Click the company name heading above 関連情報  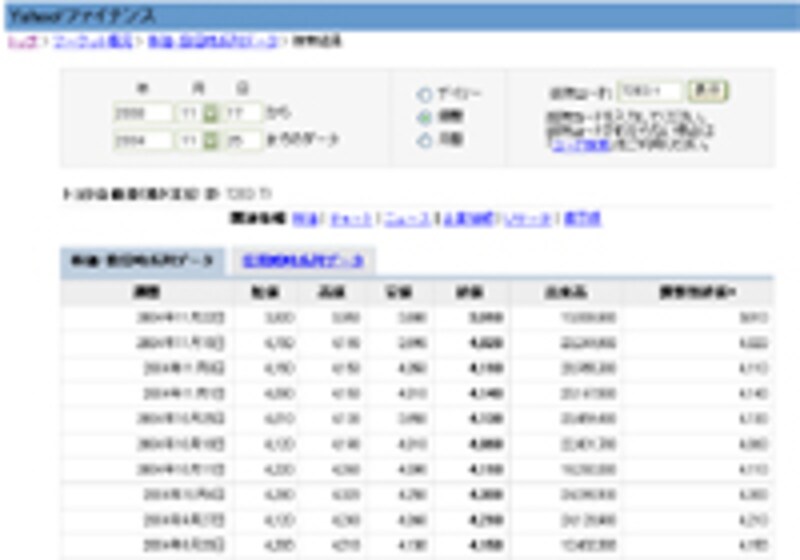click(167, 194)
